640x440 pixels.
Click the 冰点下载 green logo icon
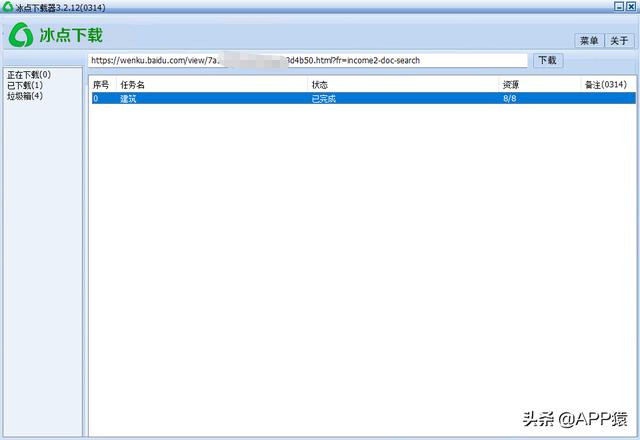tap(21, 35)
